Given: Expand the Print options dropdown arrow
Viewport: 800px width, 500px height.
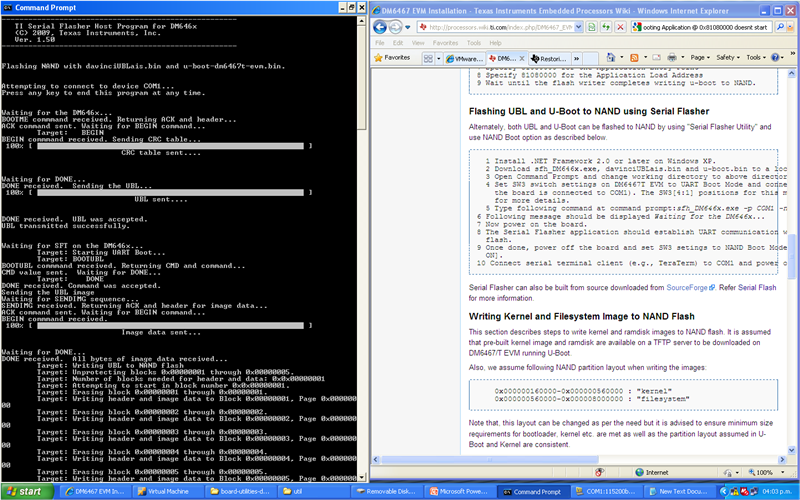Looking at the screenshot, I should pos(682,57).
